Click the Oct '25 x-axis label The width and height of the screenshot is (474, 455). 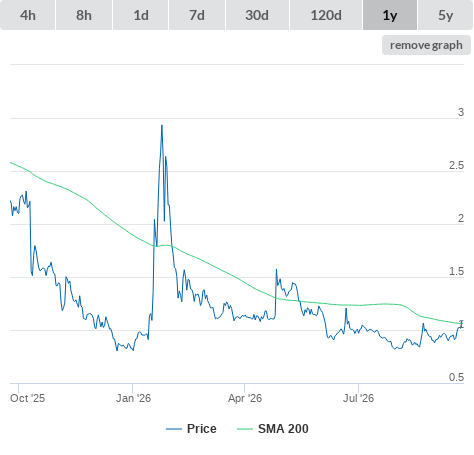point(27,398)
